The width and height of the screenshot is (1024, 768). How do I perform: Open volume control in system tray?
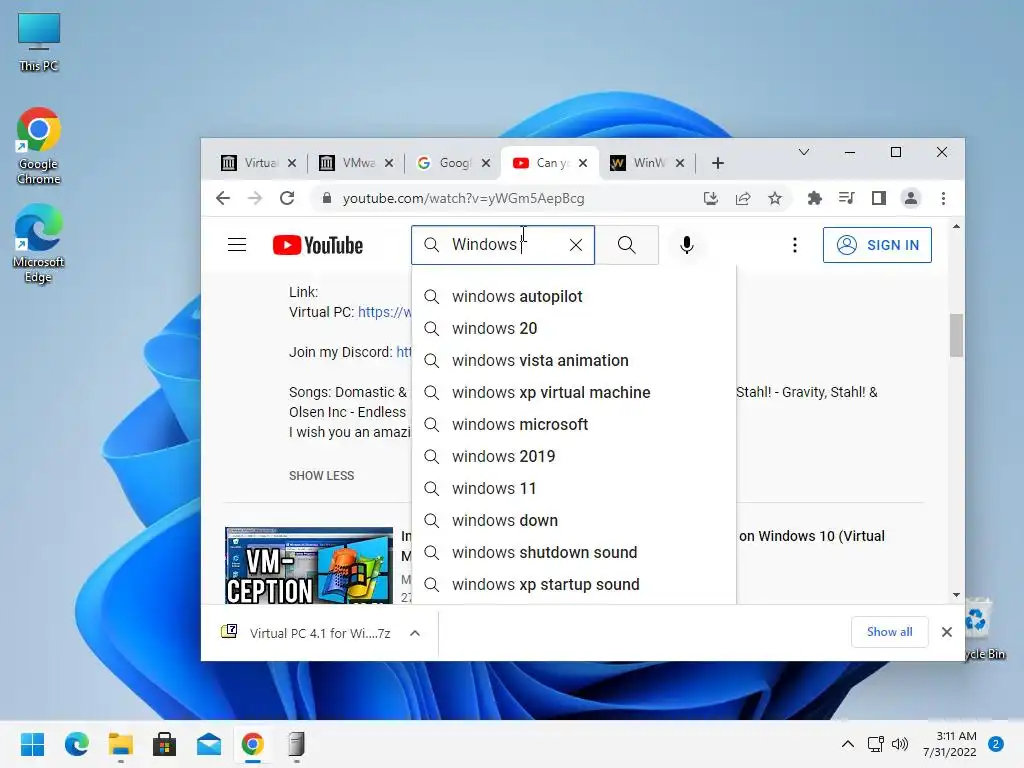click(x=900, y=744)
